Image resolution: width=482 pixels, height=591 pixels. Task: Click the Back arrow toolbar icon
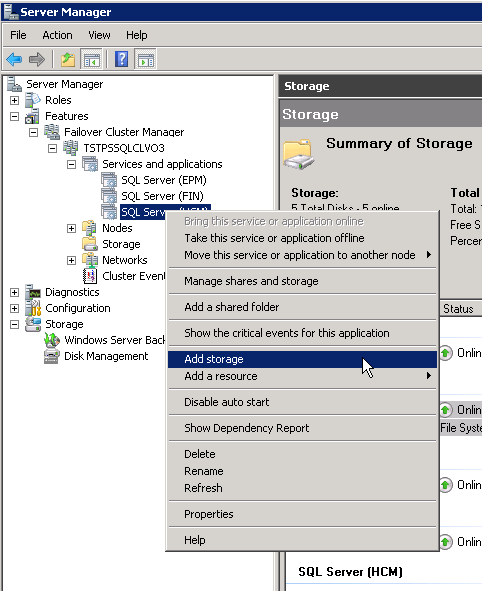tap(14, 60)
